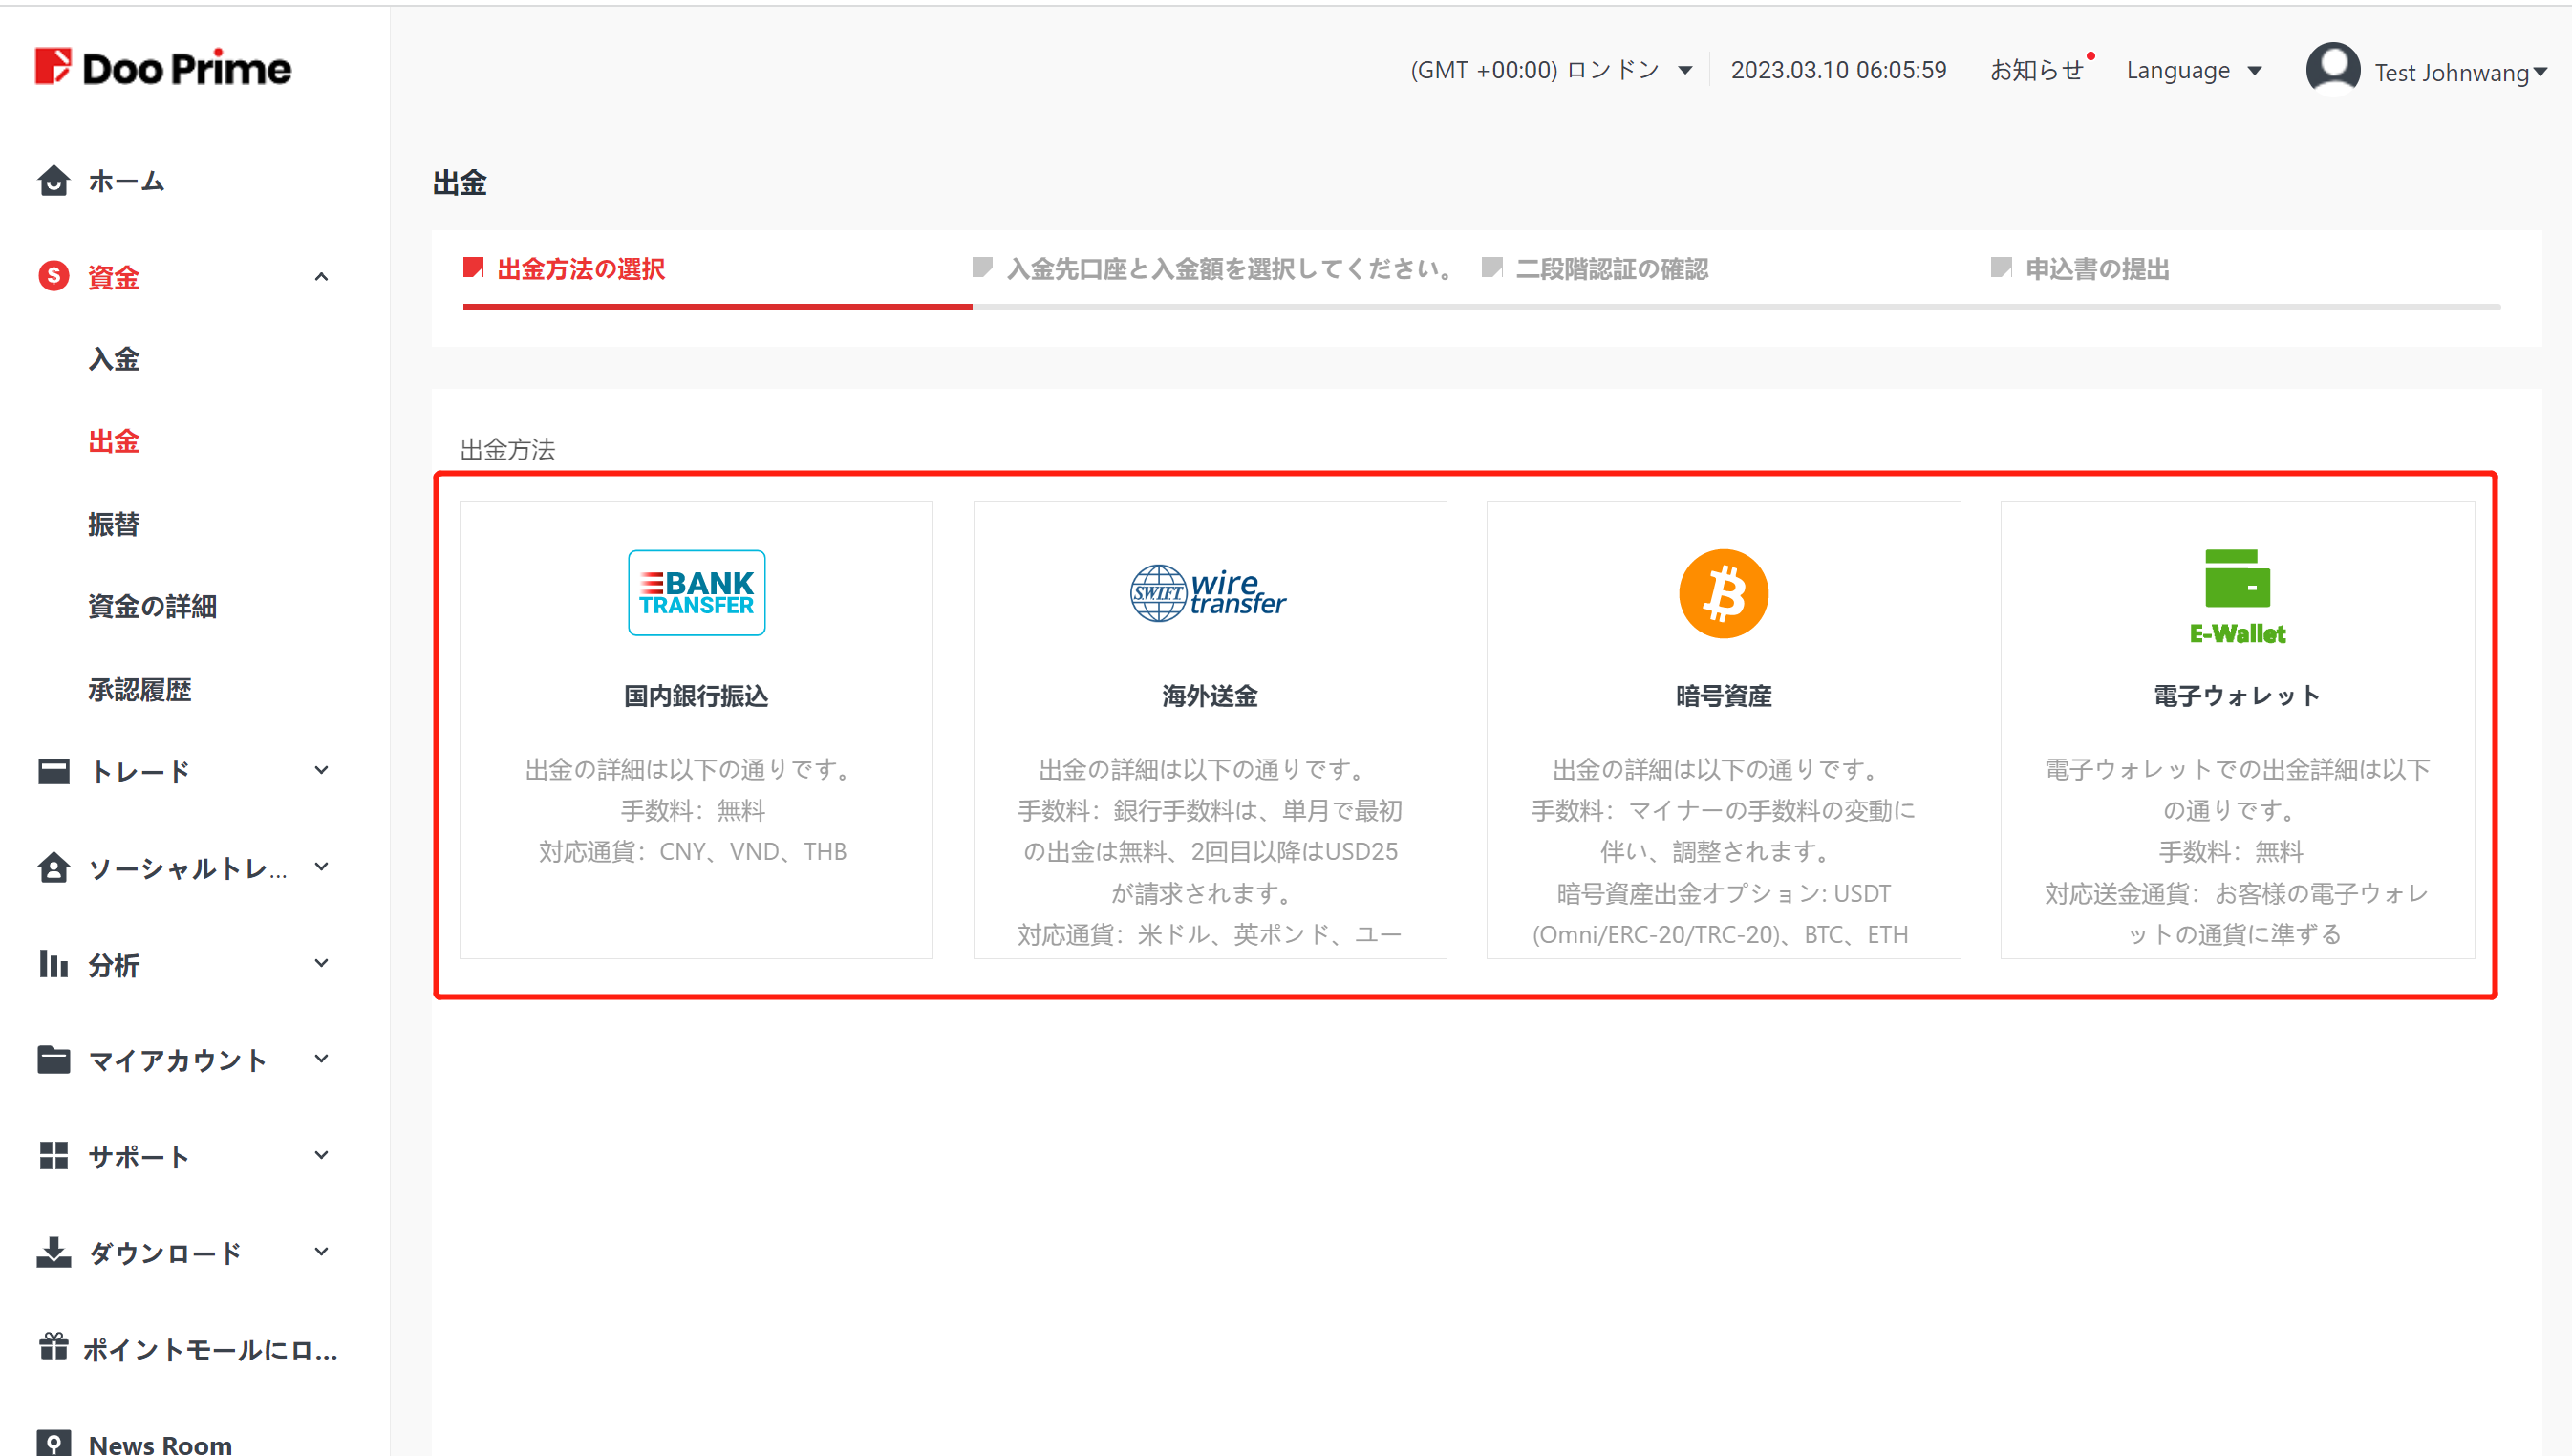Click the 出金 page heading
Viewport: 2572px width, 1456px height.
(x=460, y=183)
